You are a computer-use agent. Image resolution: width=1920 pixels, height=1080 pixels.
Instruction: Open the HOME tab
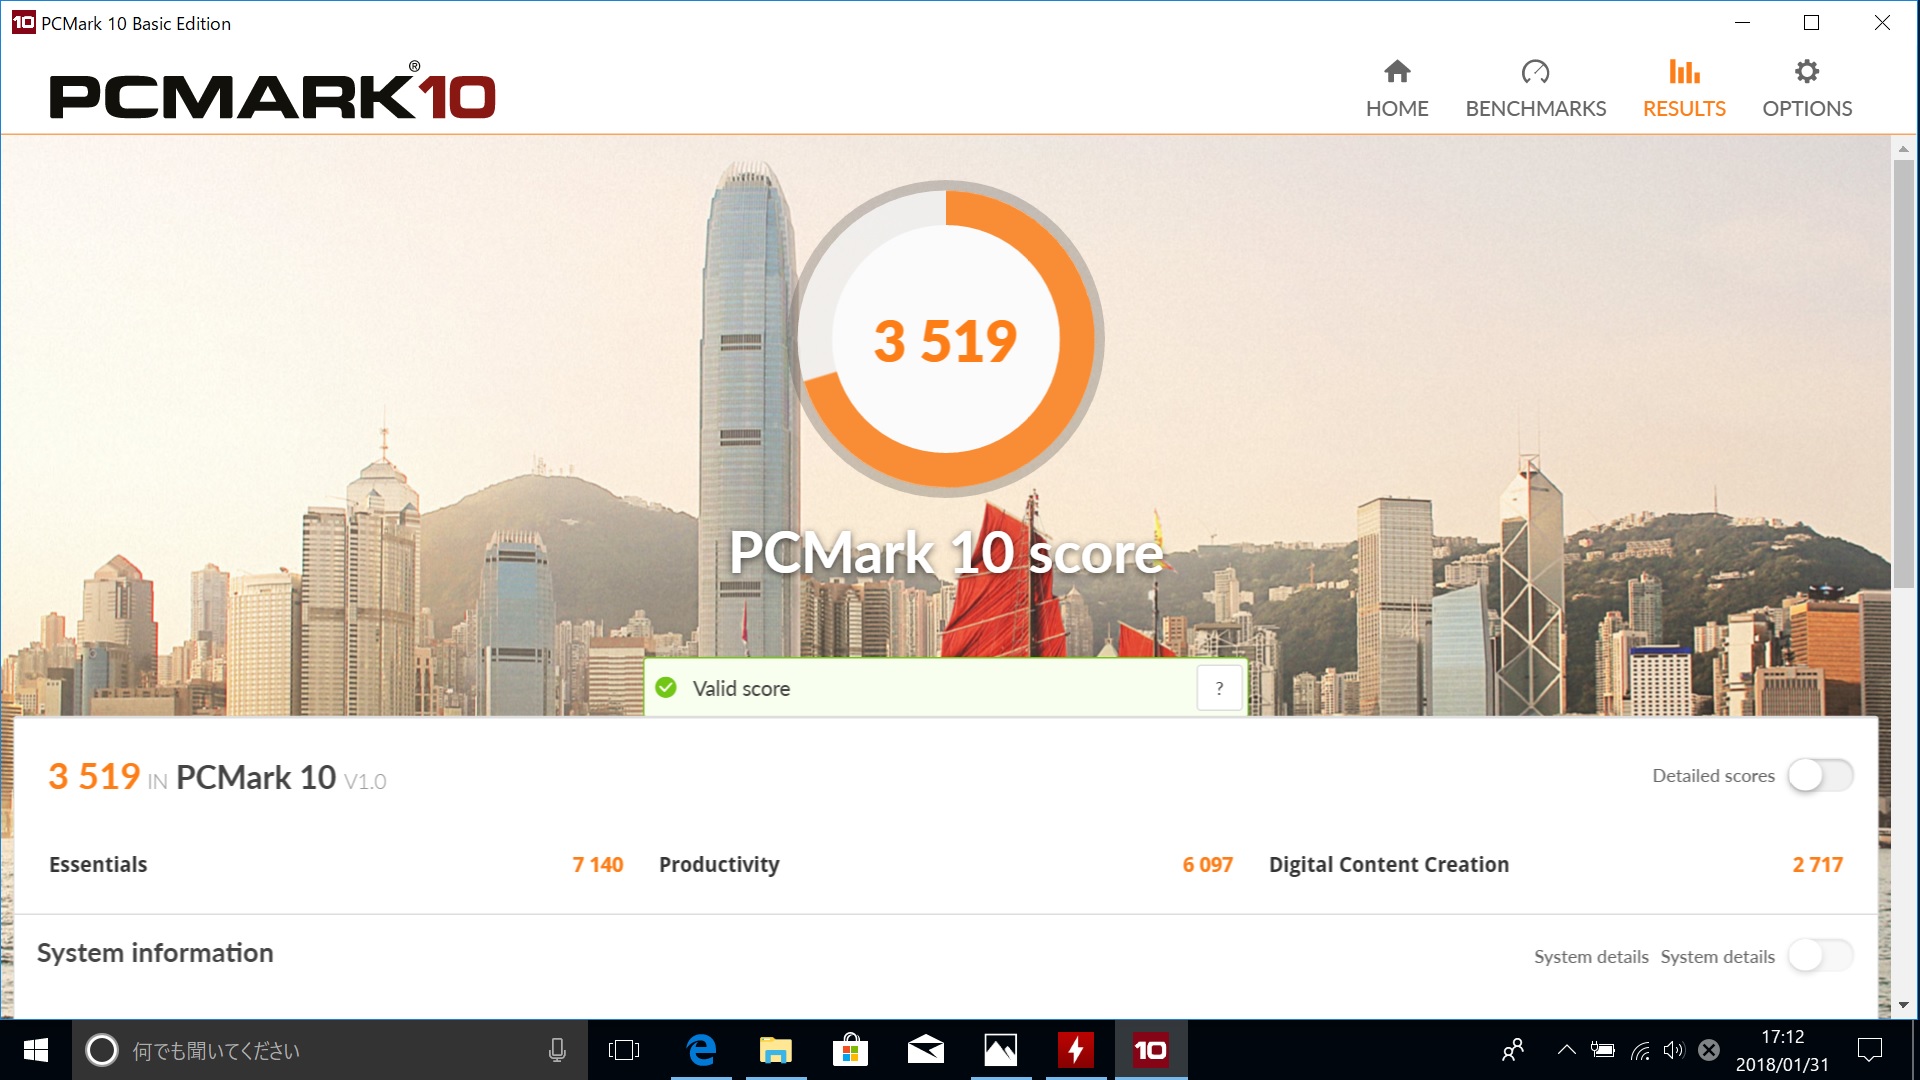click(1397, 88)
